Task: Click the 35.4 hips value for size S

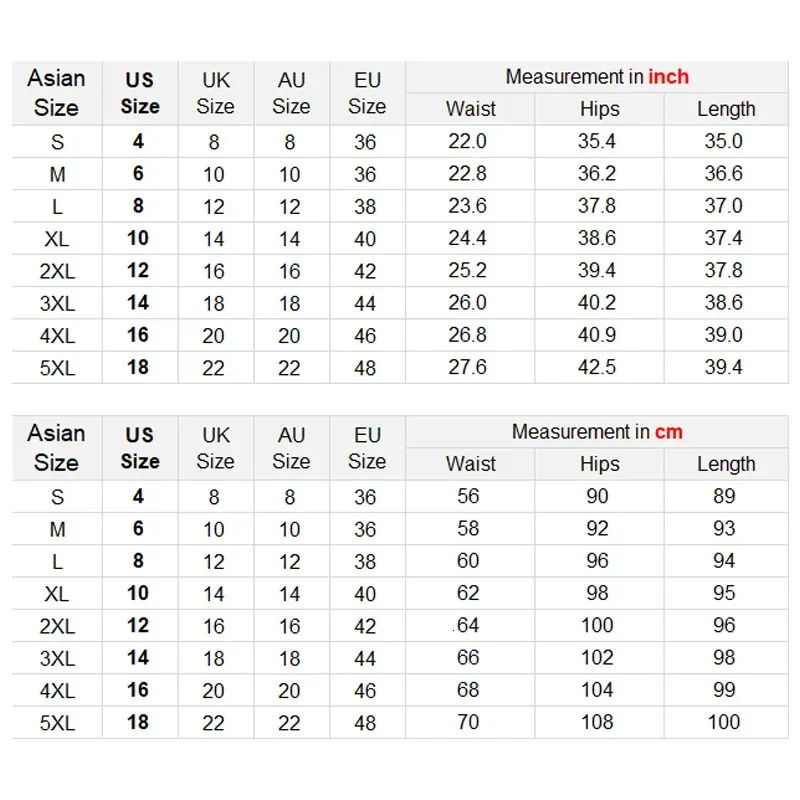Action: (597, 141)
